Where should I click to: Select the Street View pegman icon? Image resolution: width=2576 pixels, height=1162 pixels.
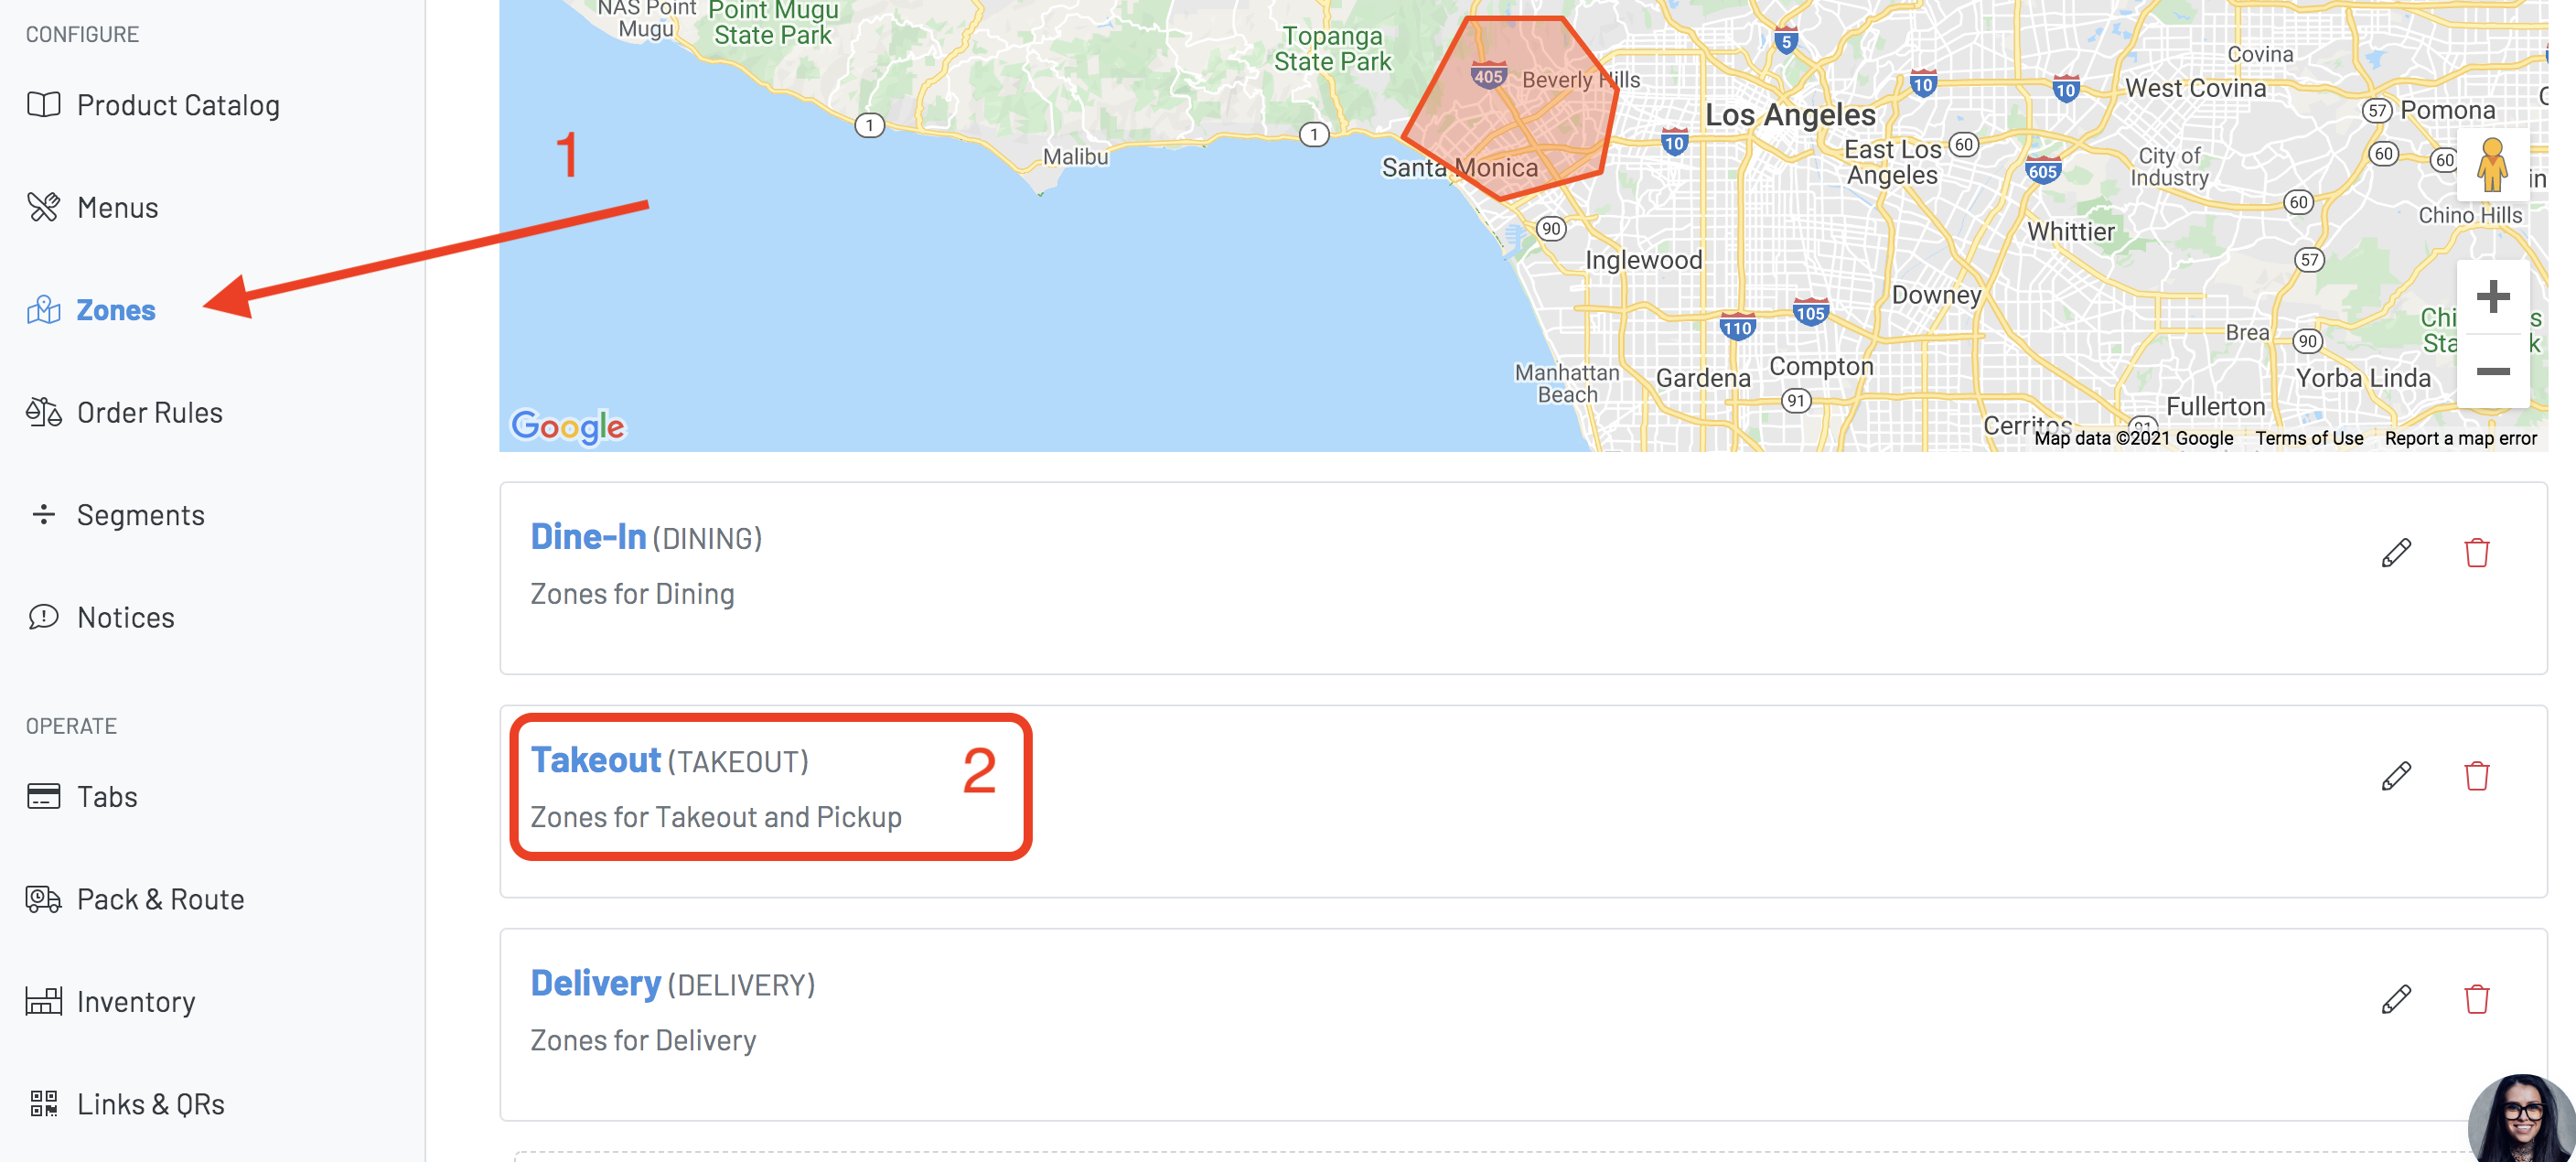[x=2492, y=165]
